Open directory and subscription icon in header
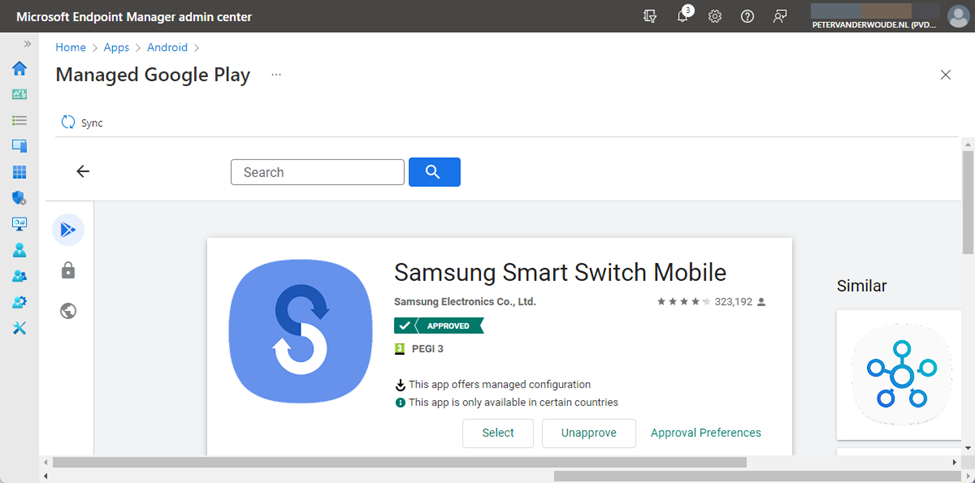The width and height of the screenshot is (975, 483). click(650, 17)
